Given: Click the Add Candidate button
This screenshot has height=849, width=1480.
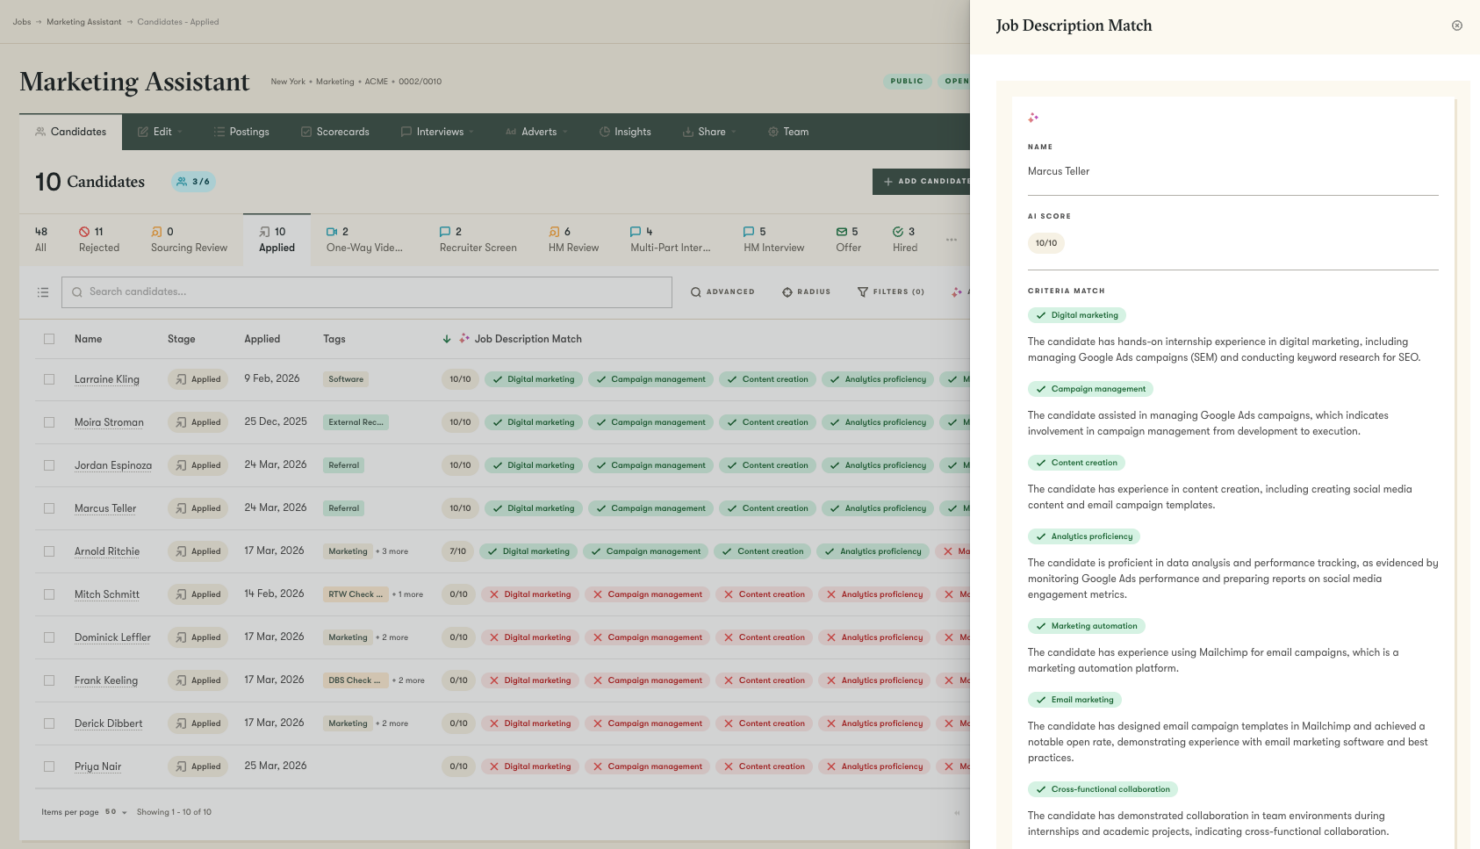Looking at the screenshot, I should pyautogui.click(x=925, y=181).
